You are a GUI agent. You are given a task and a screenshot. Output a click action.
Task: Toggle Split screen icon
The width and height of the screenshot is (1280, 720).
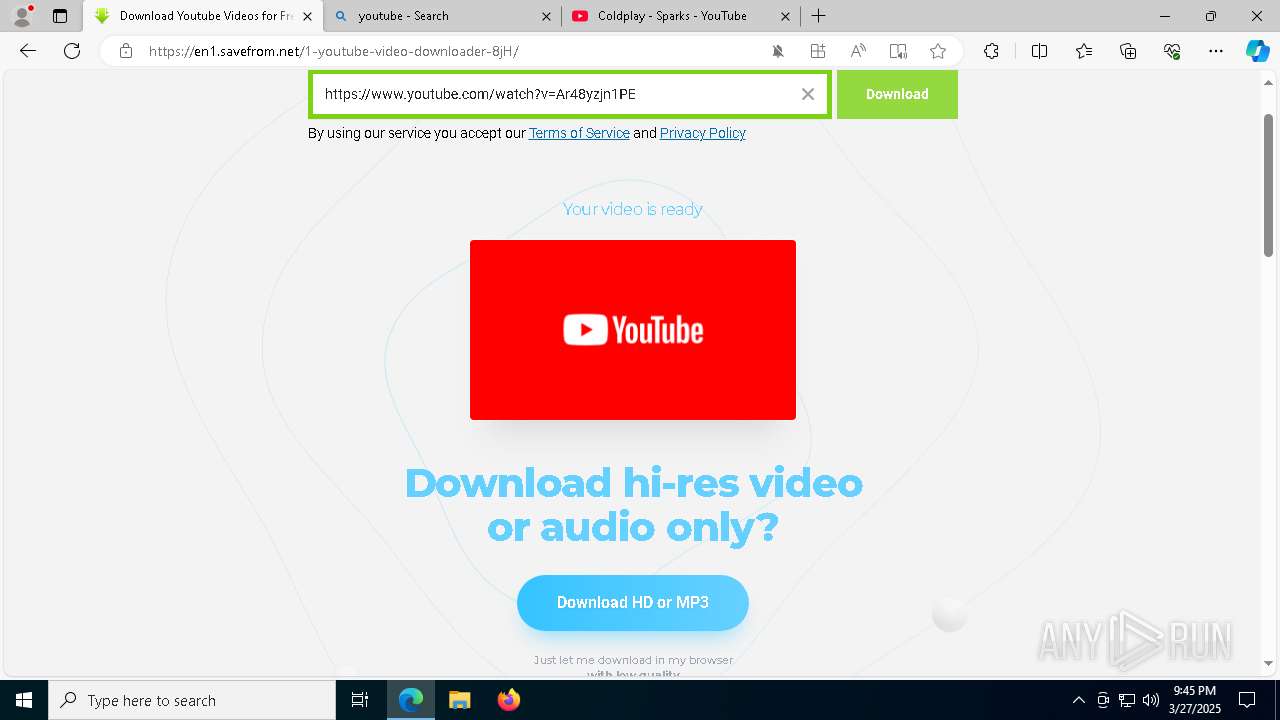(1039, 51)
